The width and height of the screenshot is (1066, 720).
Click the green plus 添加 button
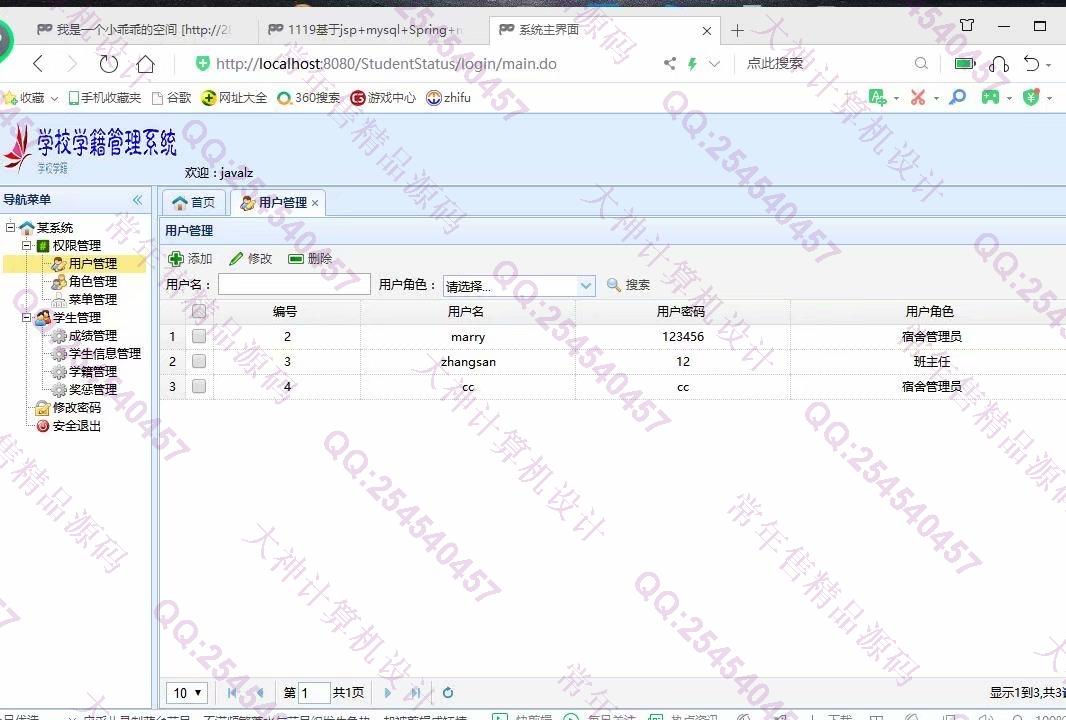click(x=190, y=258)
